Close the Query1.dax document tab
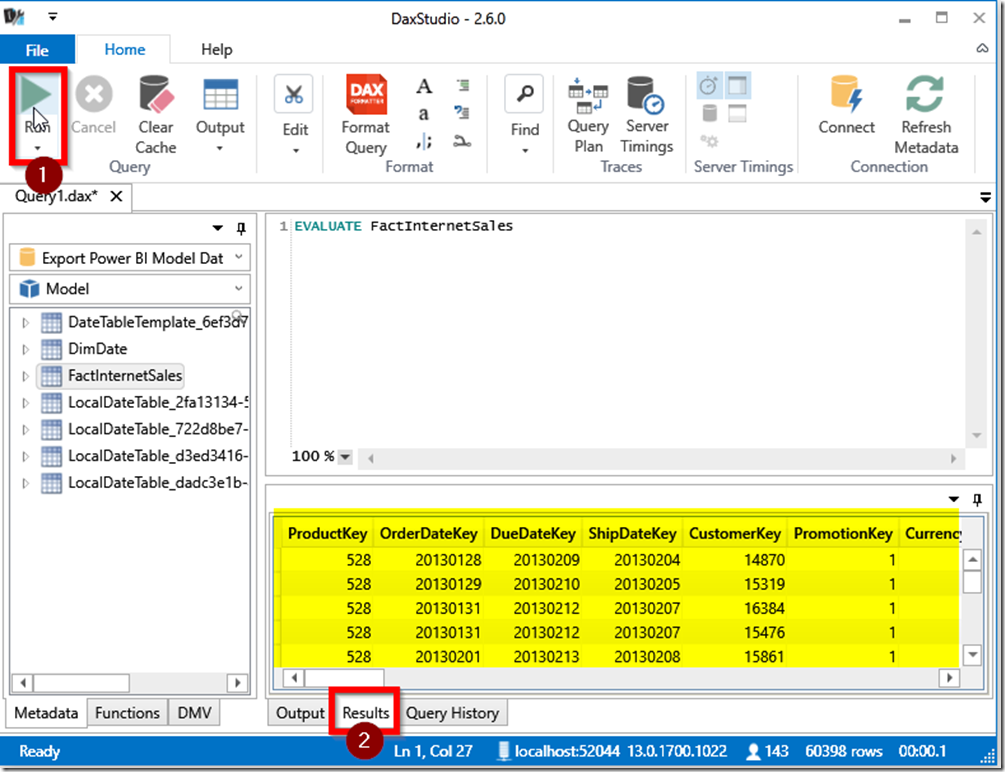This screenshot has height=772, width=1005. point(116,196)
